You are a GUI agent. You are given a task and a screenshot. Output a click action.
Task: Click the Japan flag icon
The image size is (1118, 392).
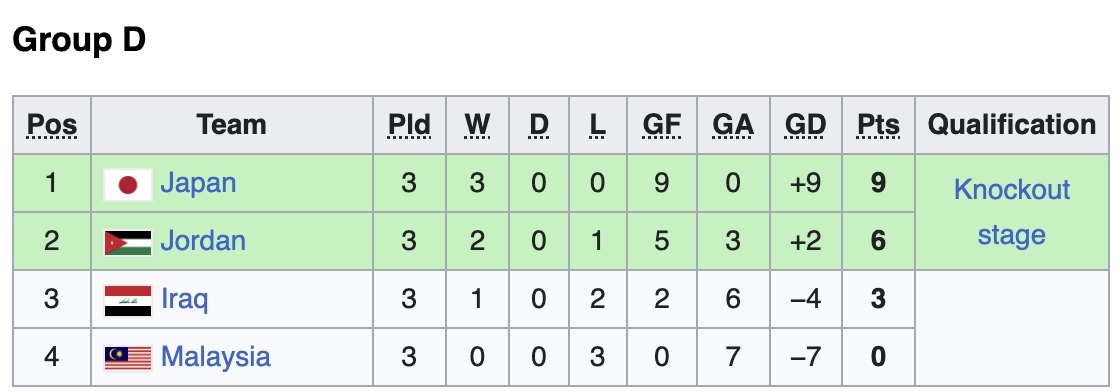[x=128, y=185]
